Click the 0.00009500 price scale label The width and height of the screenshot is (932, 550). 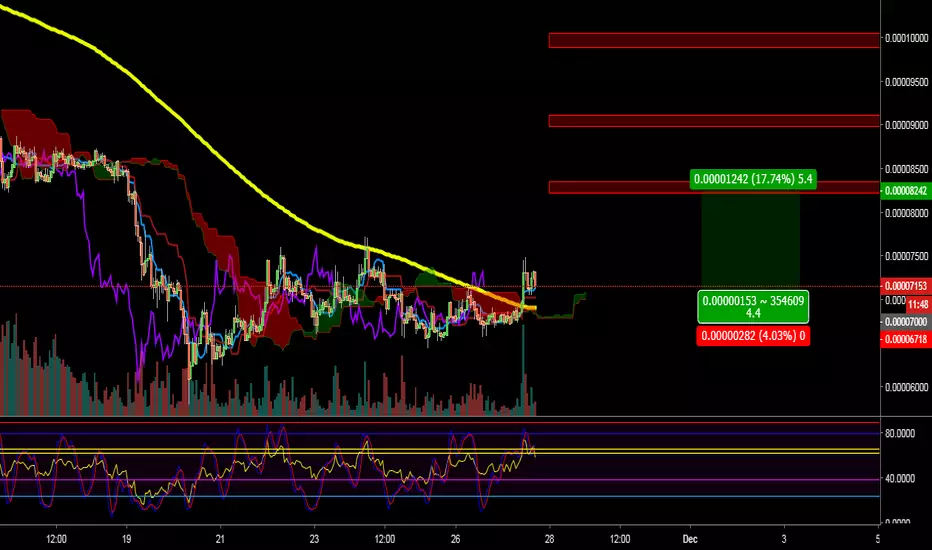coord(906,82)
